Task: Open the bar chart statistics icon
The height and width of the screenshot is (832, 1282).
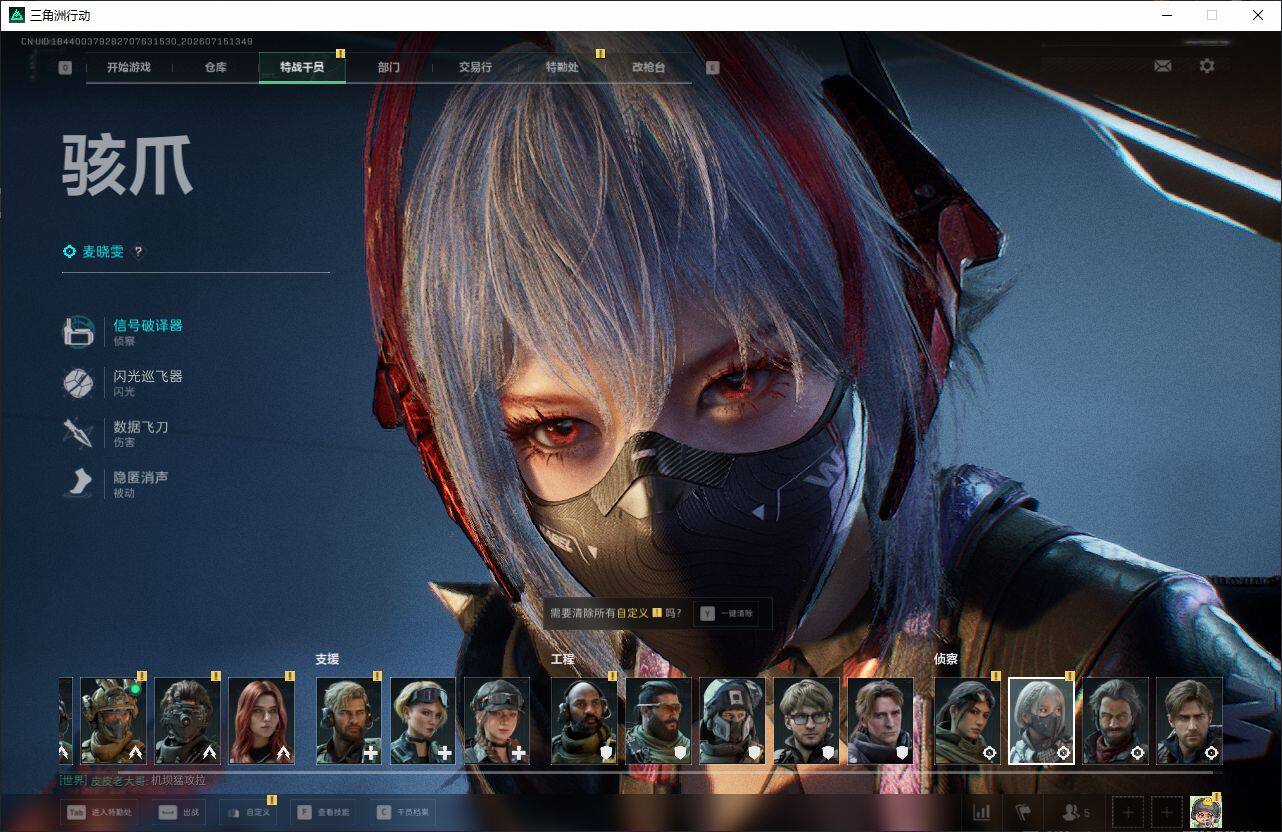Action: pyautogui.click(x=982, y=812)
